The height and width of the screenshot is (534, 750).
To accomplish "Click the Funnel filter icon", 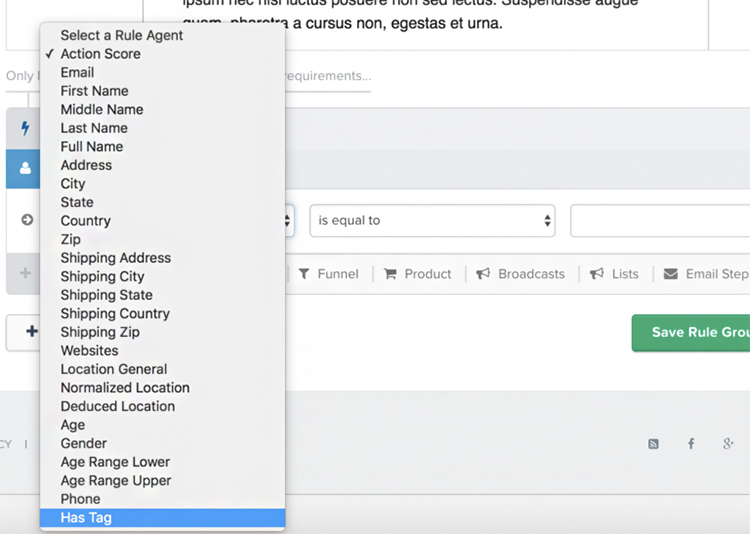I will coord(304,274).
